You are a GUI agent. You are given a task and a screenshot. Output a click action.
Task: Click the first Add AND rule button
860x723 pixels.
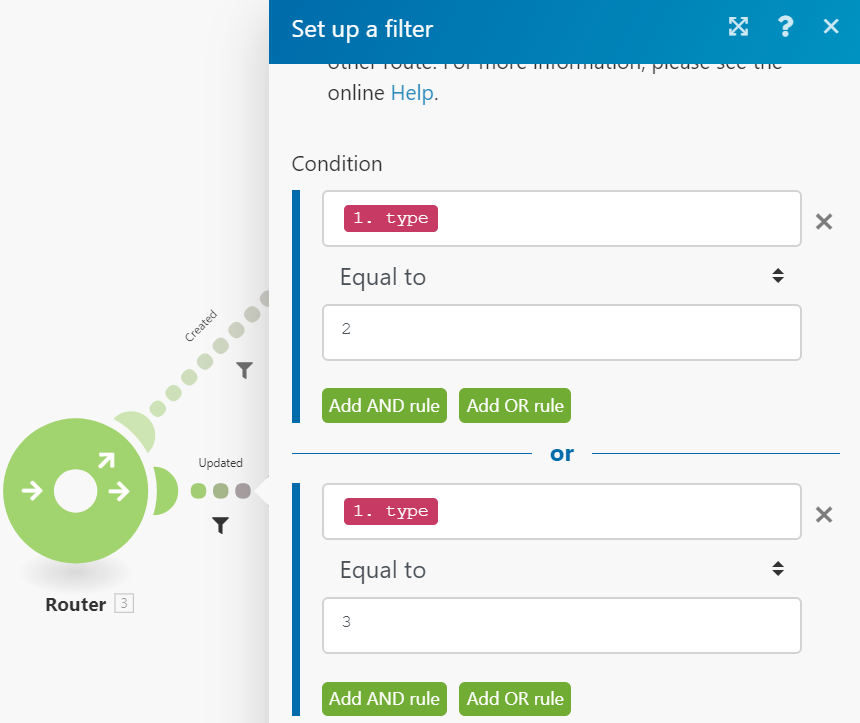click(x=384, y=405)
